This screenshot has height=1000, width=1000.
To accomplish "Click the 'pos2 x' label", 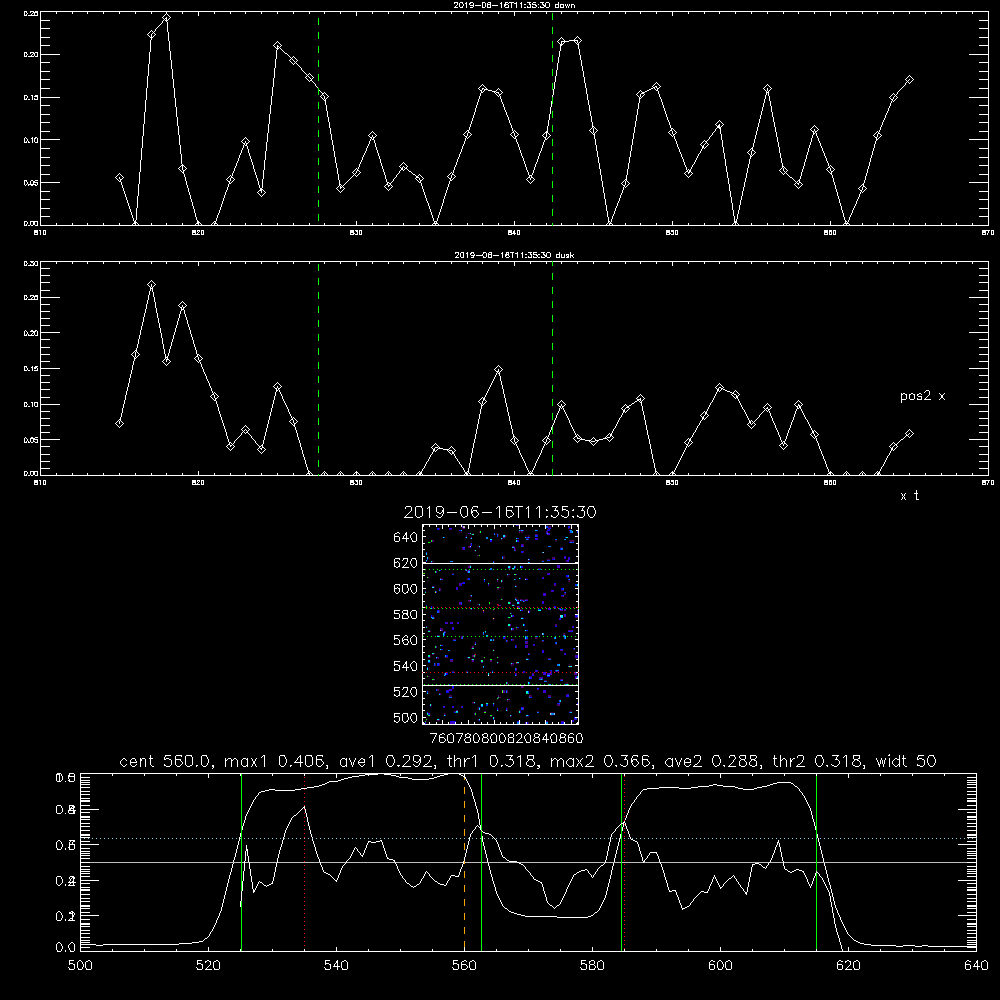I will point(922,396).
